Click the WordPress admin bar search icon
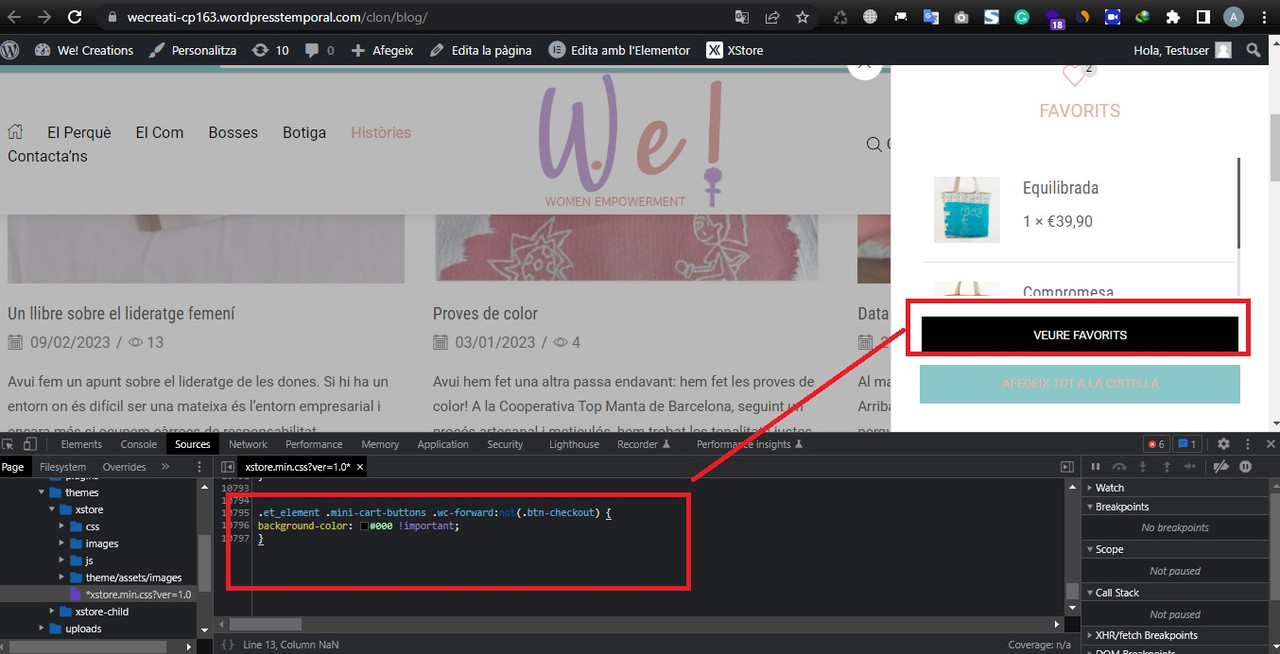The image size is (1280, 654). coord(1254,50)
